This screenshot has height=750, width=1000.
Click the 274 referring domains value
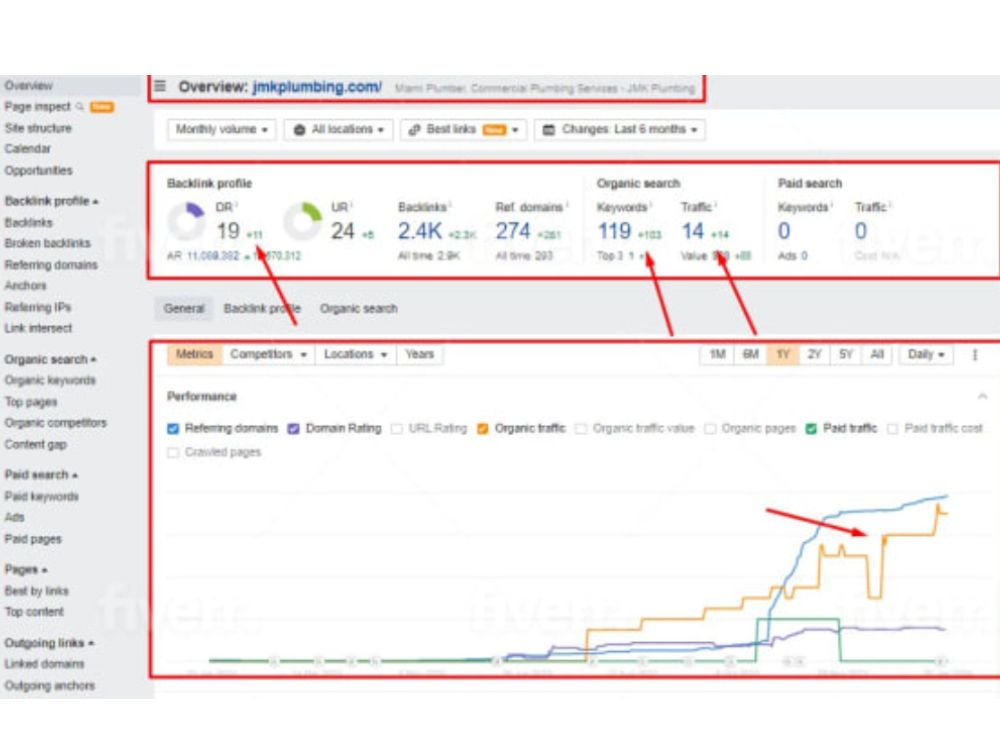(513, 231)
